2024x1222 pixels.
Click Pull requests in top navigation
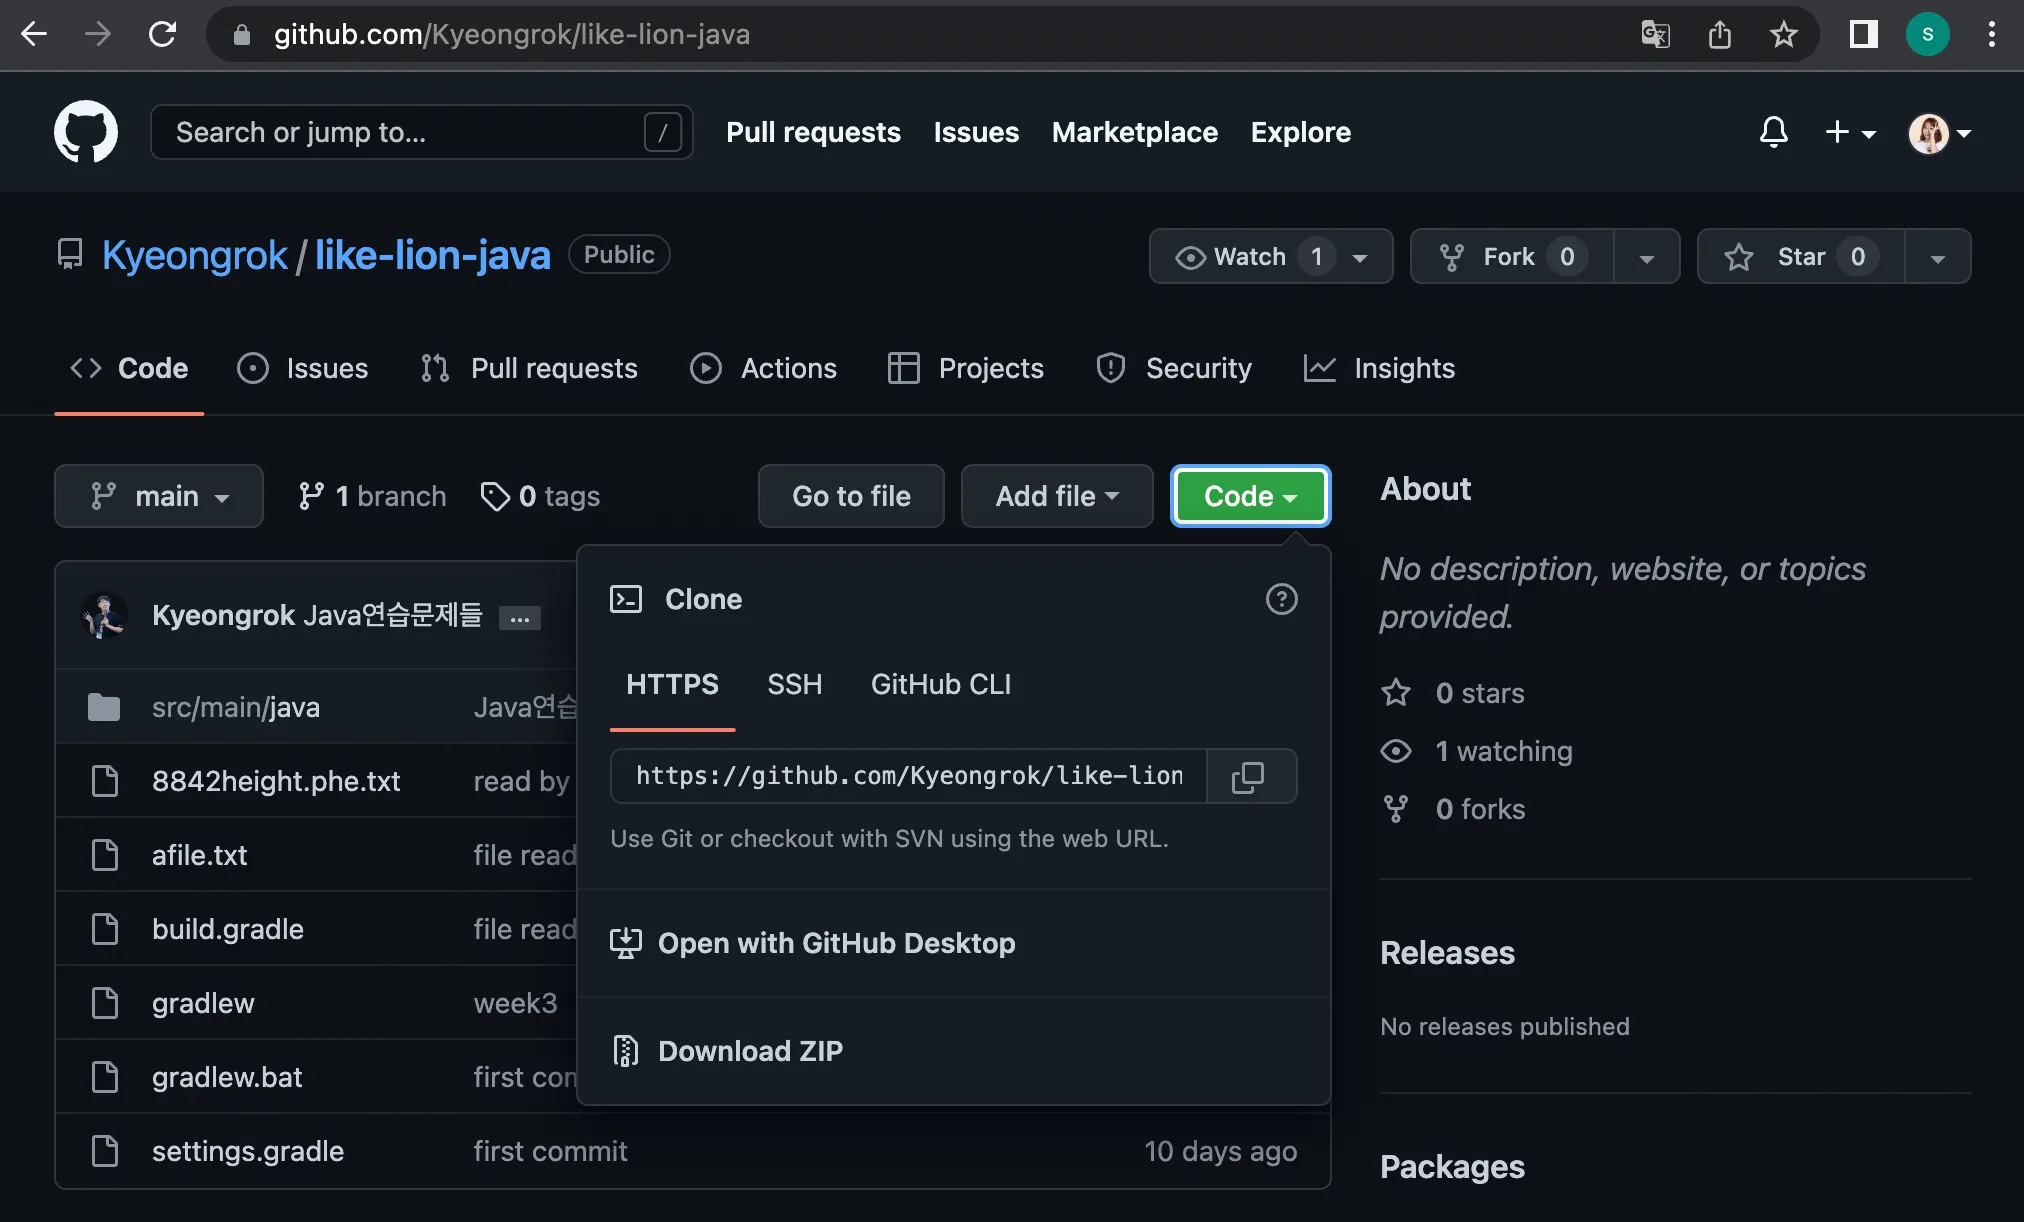(x=813, y=132)
